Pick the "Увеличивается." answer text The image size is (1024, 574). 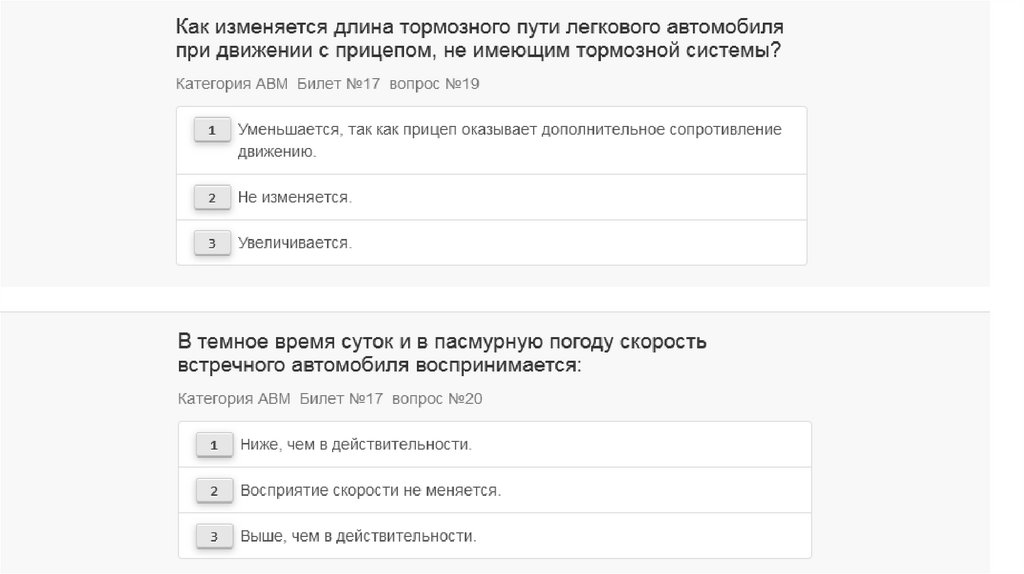[x=295, y=243]
